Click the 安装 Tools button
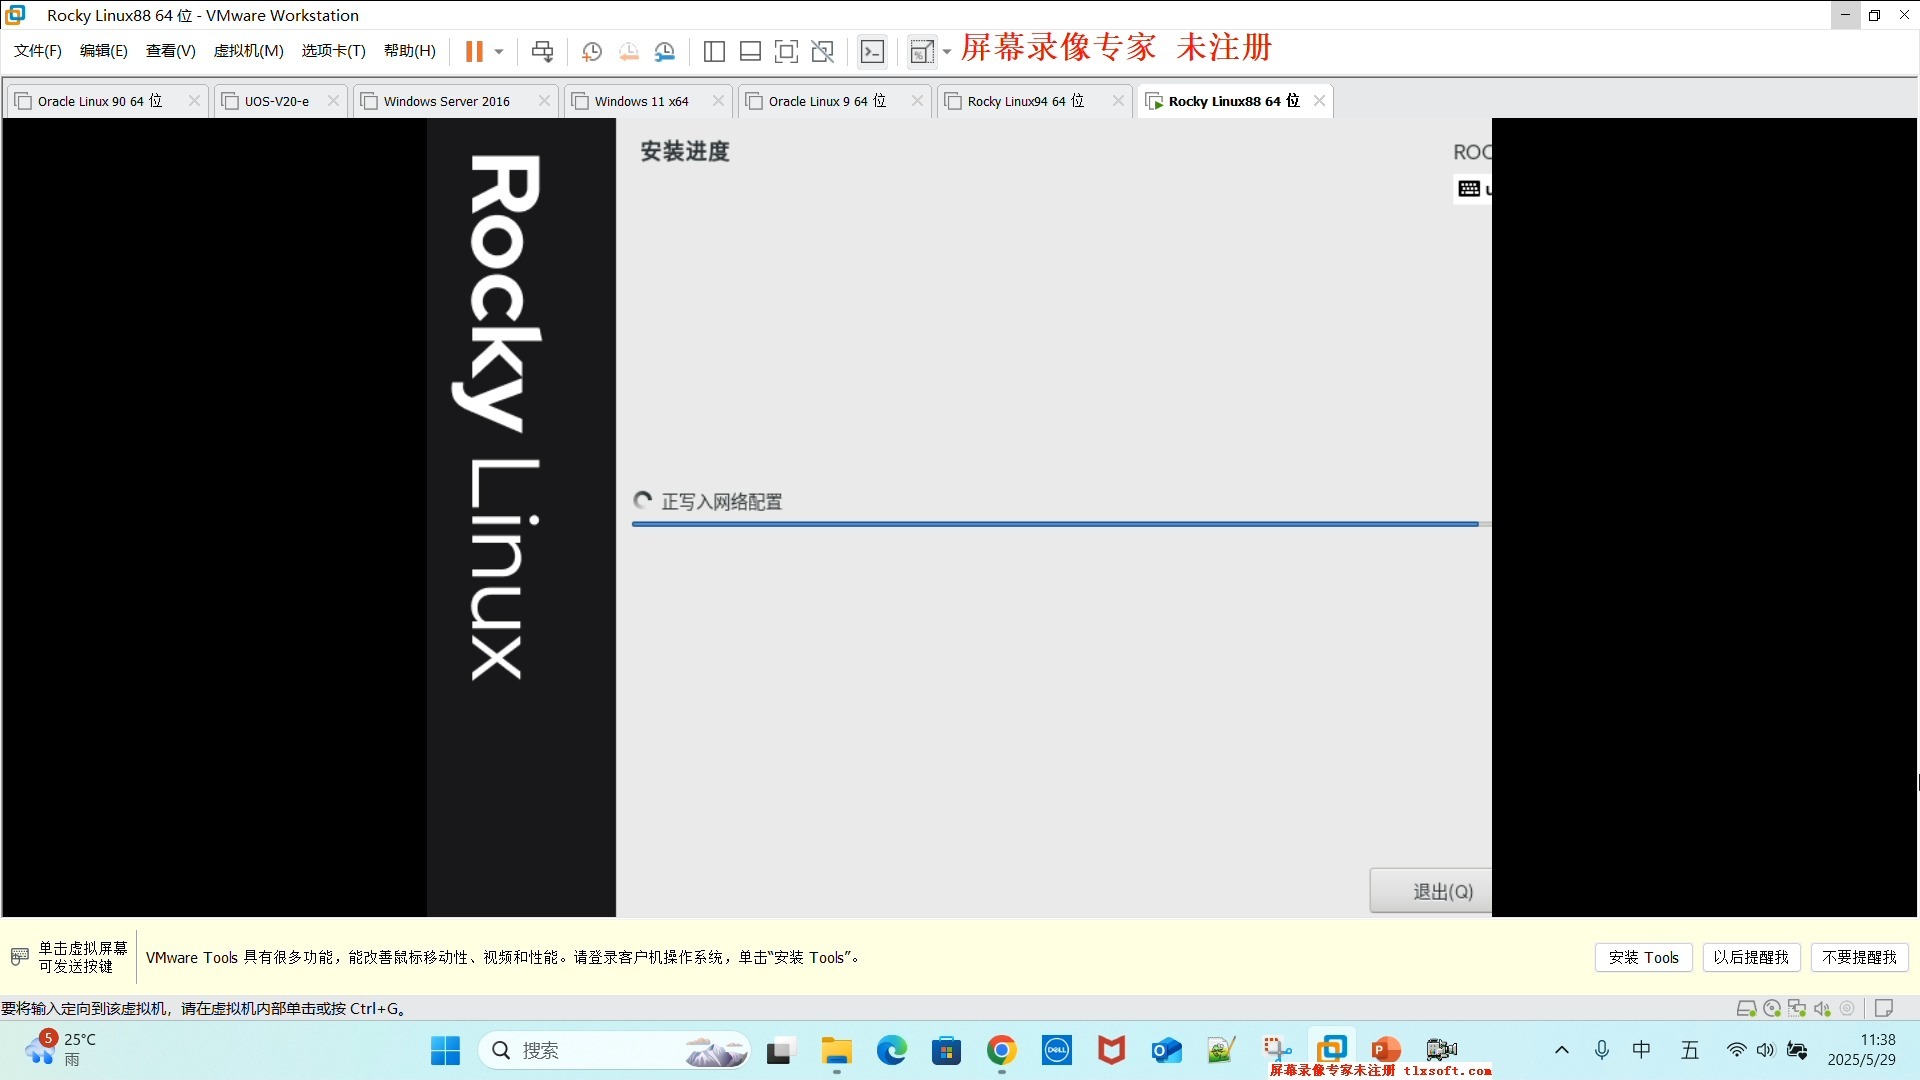The image size is (1920, 1080). coord(1643,957)
